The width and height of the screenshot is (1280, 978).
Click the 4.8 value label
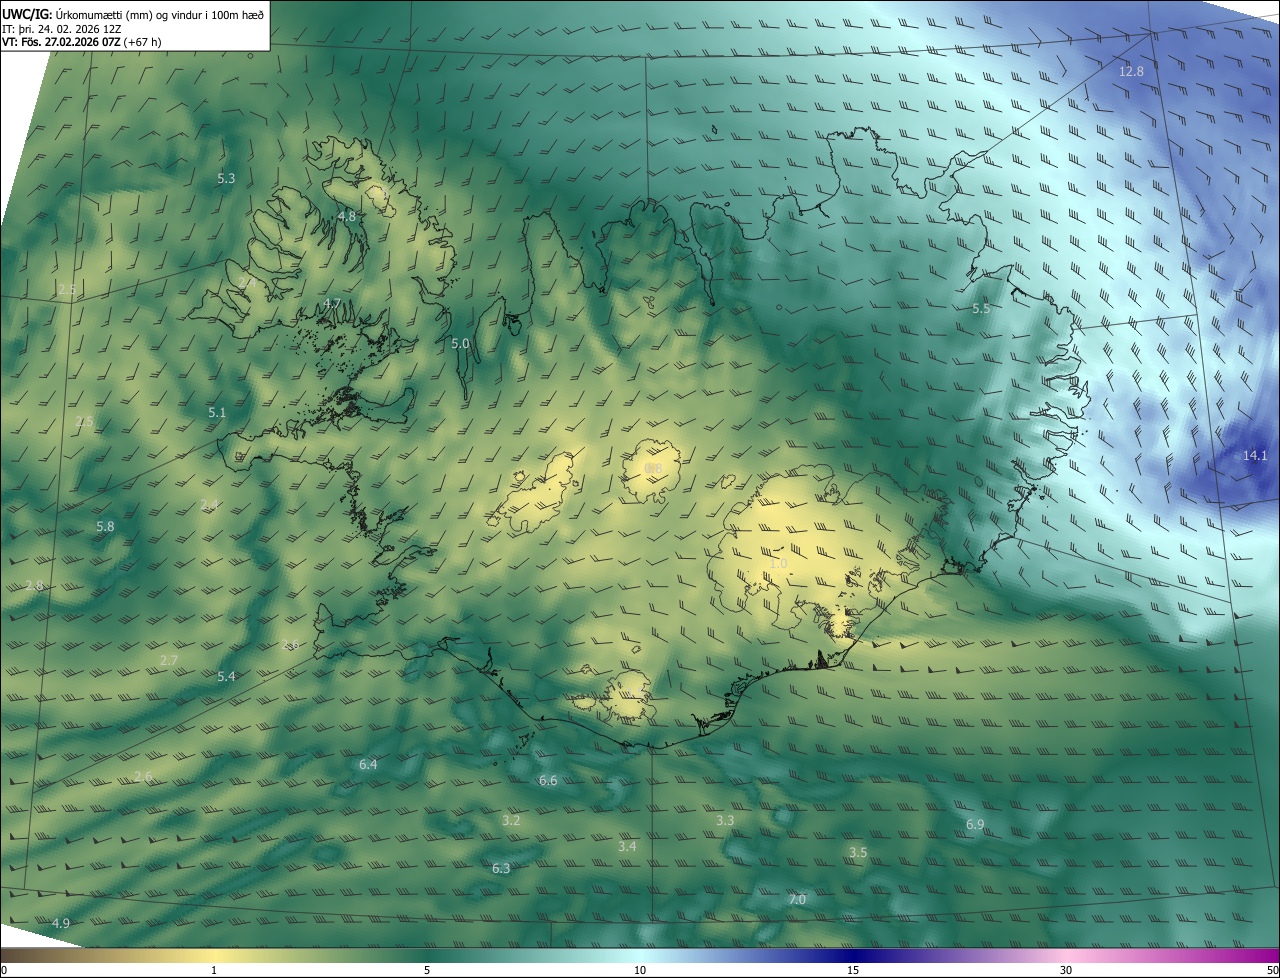(347, 215)
